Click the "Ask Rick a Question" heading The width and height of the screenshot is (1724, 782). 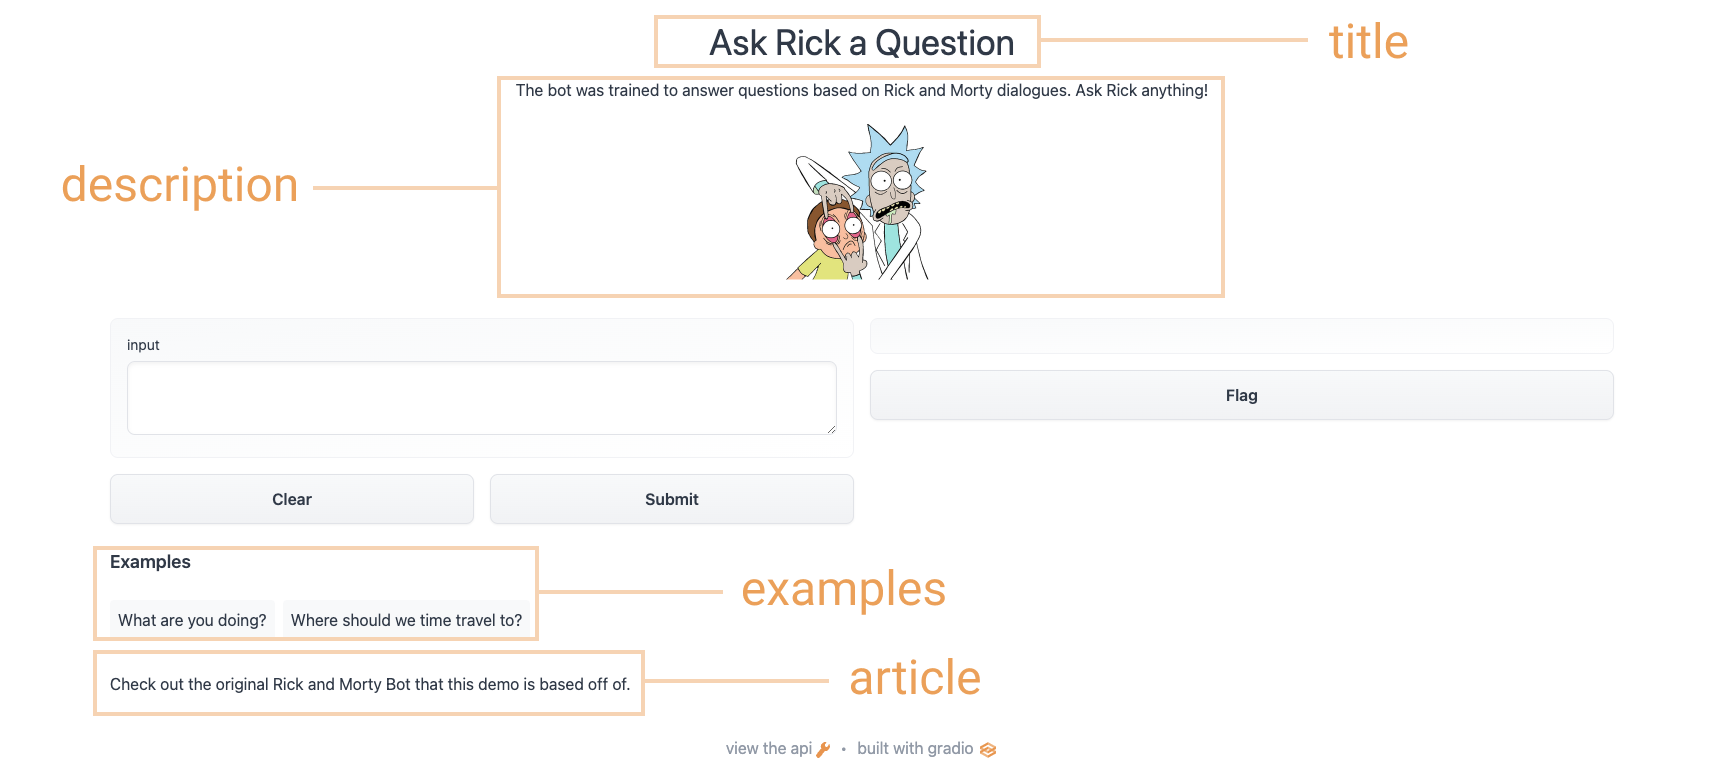pos(861,43)
